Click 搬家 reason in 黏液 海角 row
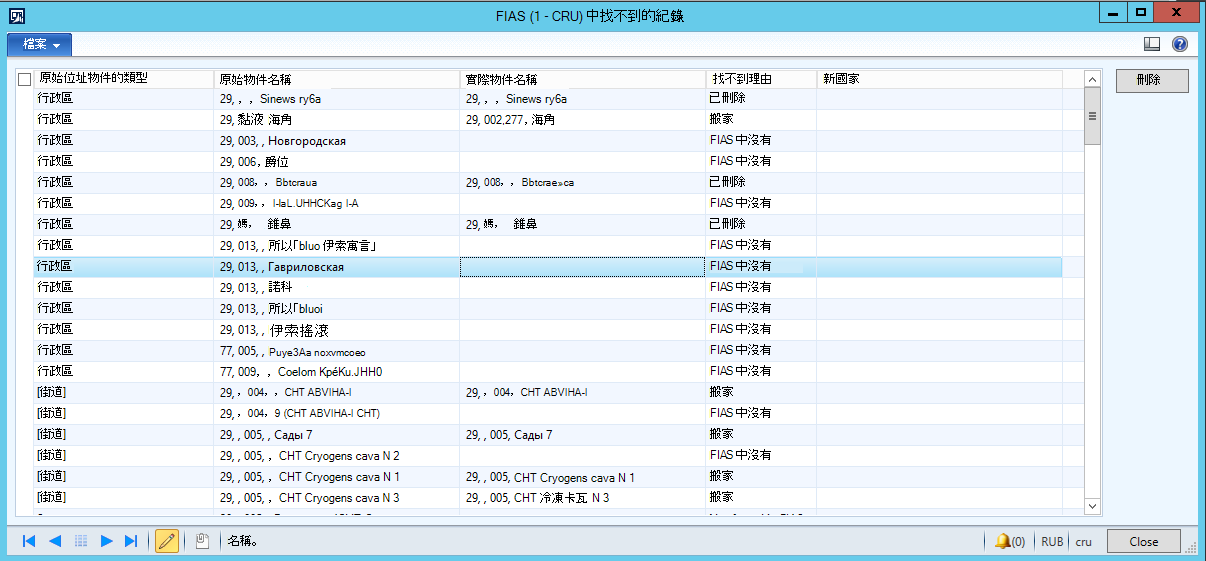 coord(762,119)
